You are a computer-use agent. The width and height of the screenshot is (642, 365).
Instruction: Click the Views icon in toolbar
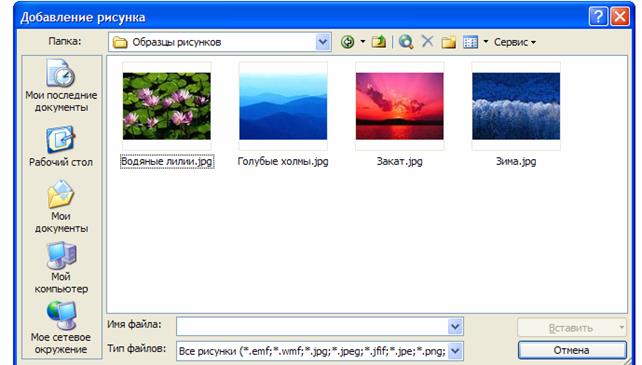pyautogui.click(x=470, y=42)
